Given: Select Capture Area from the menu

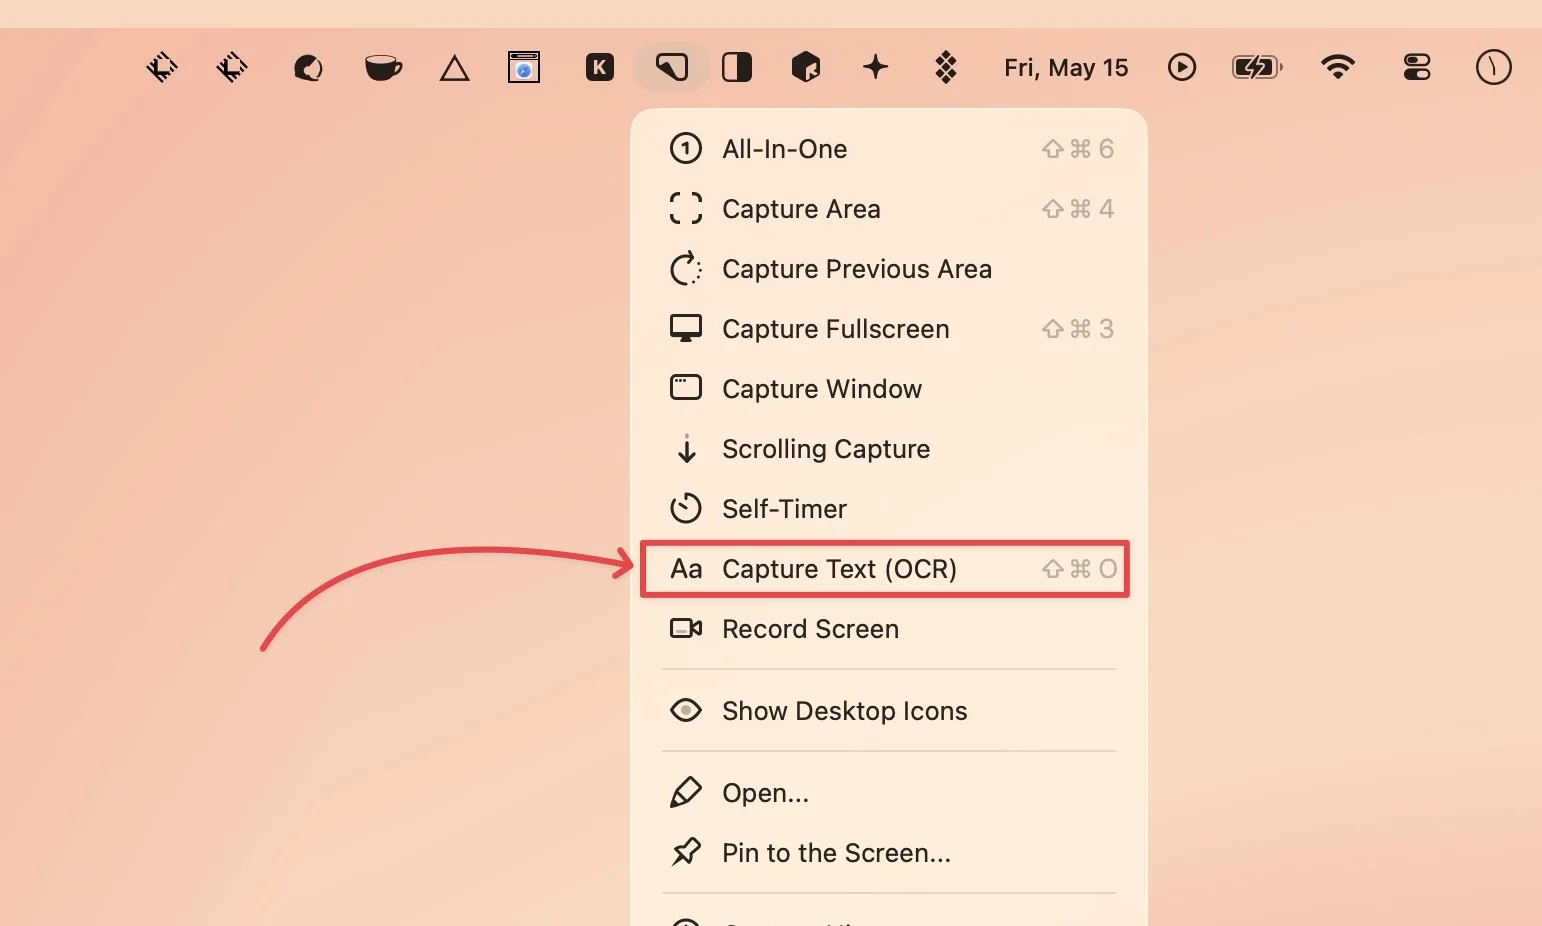Looking at the screenshot, I should [889, 209].
